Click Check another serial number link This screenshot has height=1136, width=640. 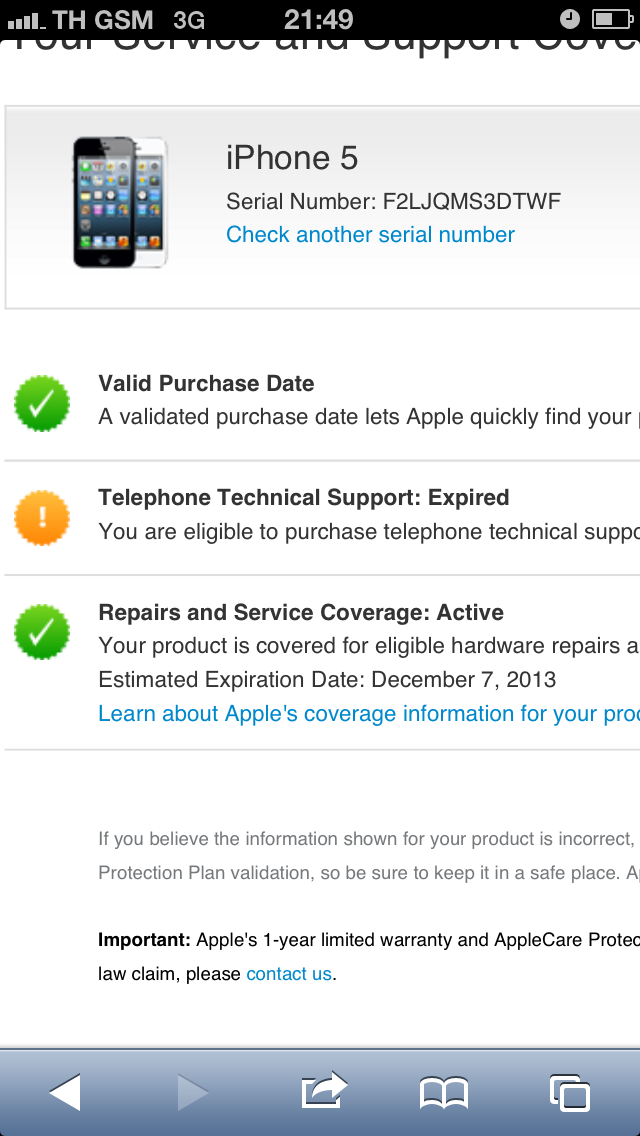coord(370,235)
